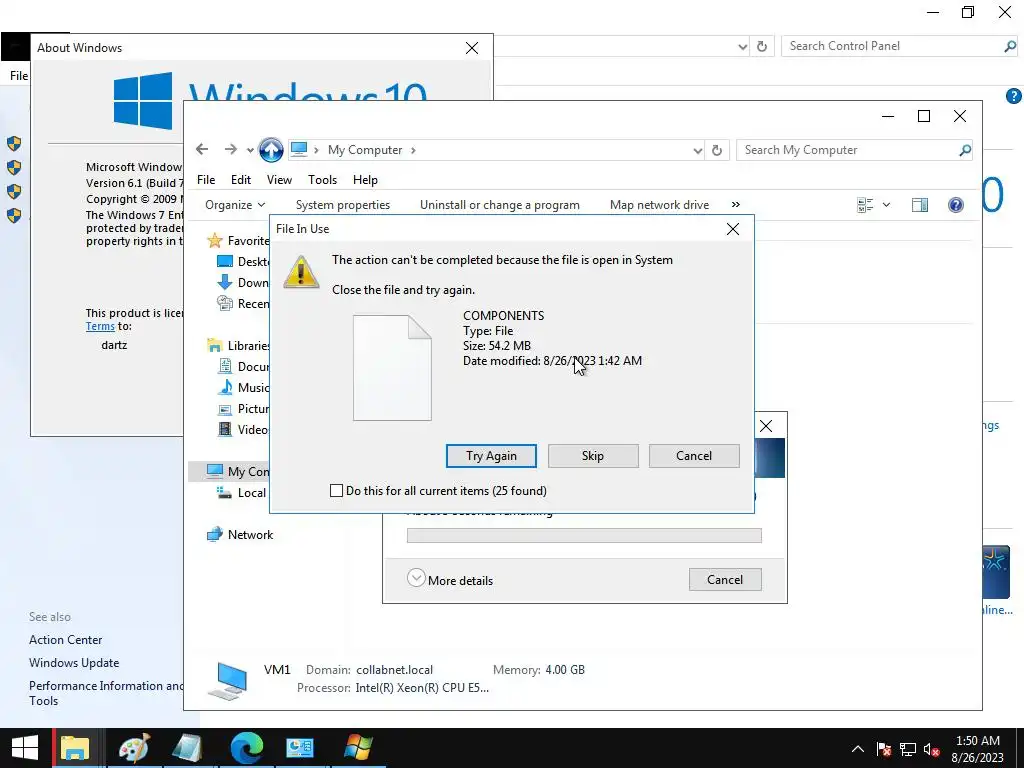Open Paint from taskbar

pos(135,748)
